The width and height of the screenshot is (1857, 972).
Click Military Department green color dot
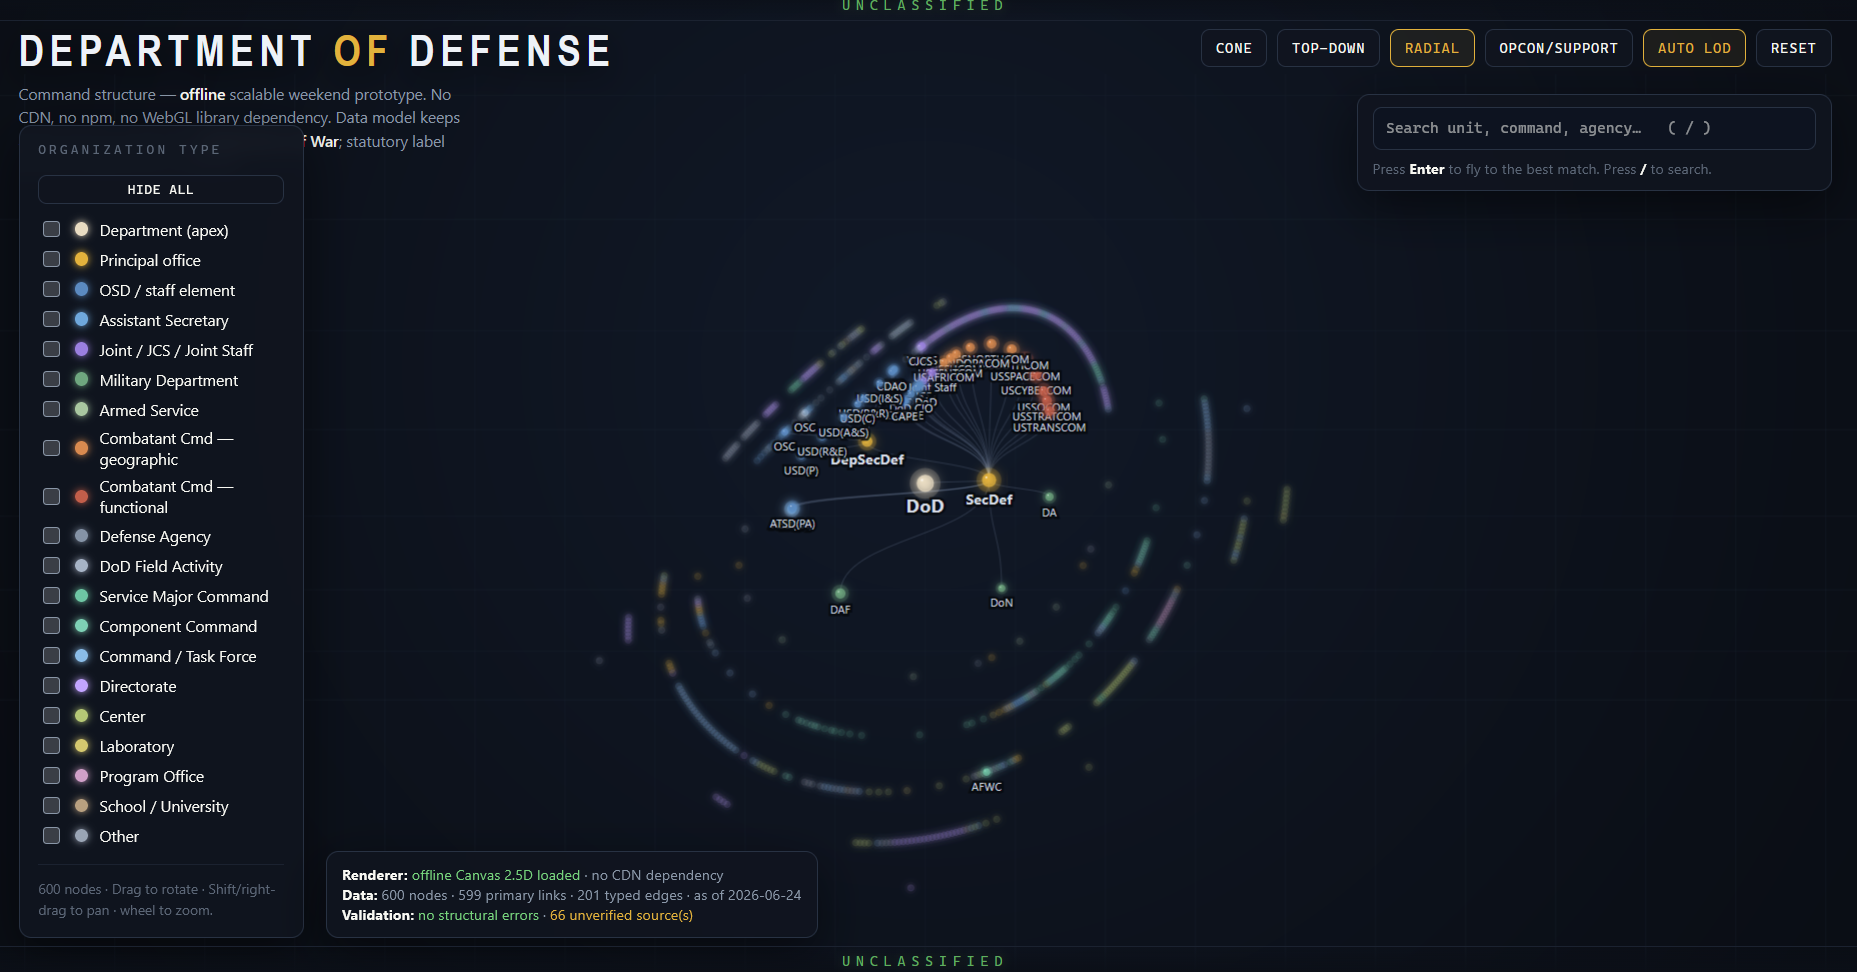(82, 379)
